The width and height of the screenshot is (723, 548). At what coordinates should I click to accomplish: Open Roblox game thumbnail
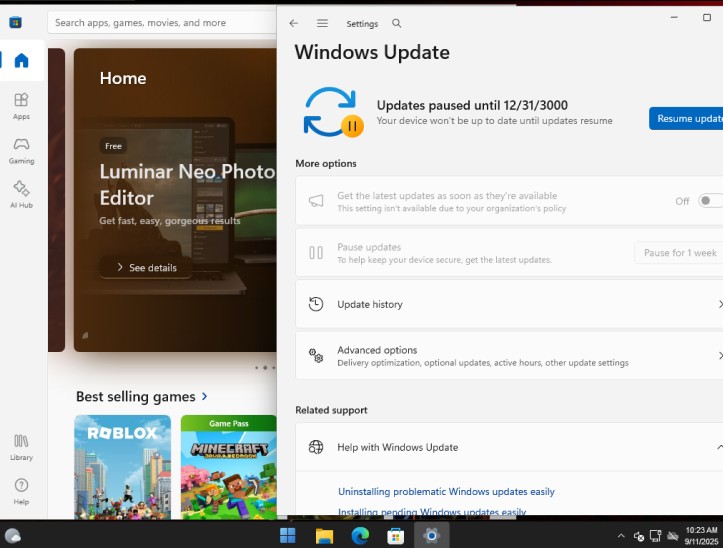[x=123, y=467]
